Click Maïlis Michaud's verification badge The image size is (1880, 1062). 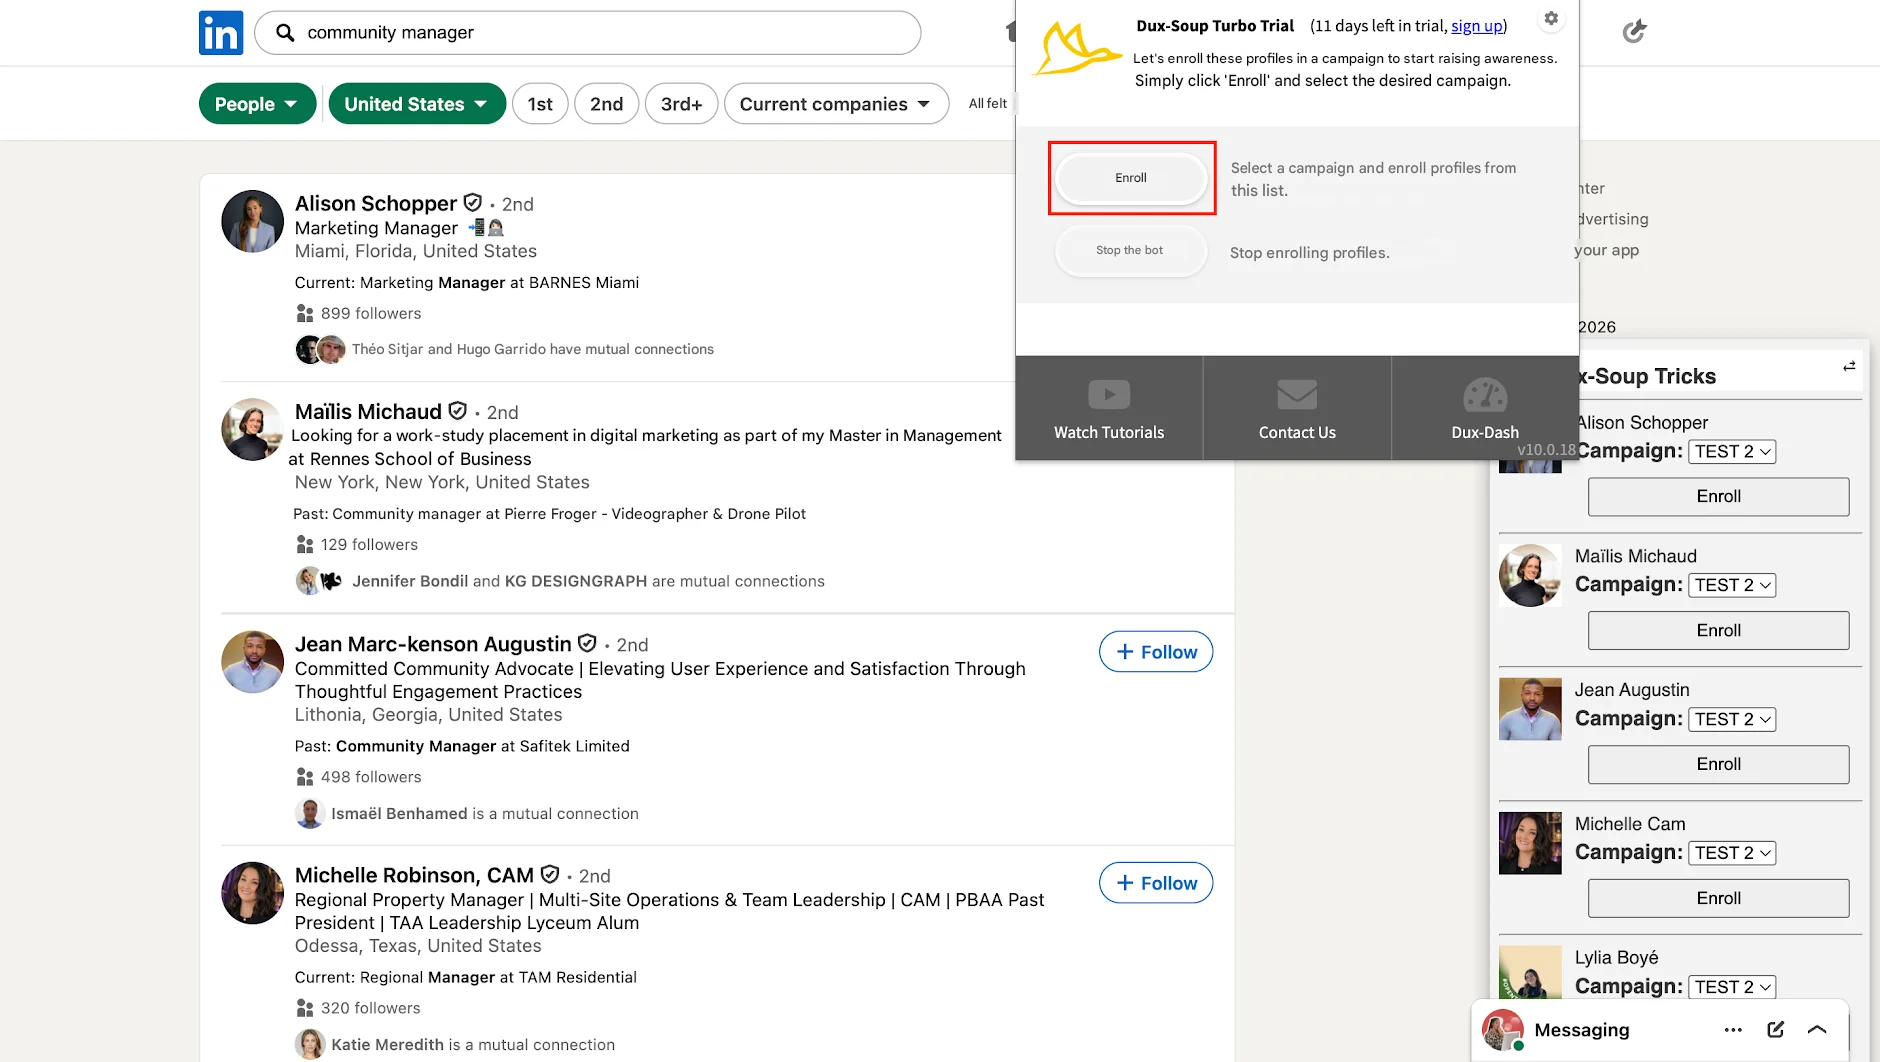click(x=458, y=411)
